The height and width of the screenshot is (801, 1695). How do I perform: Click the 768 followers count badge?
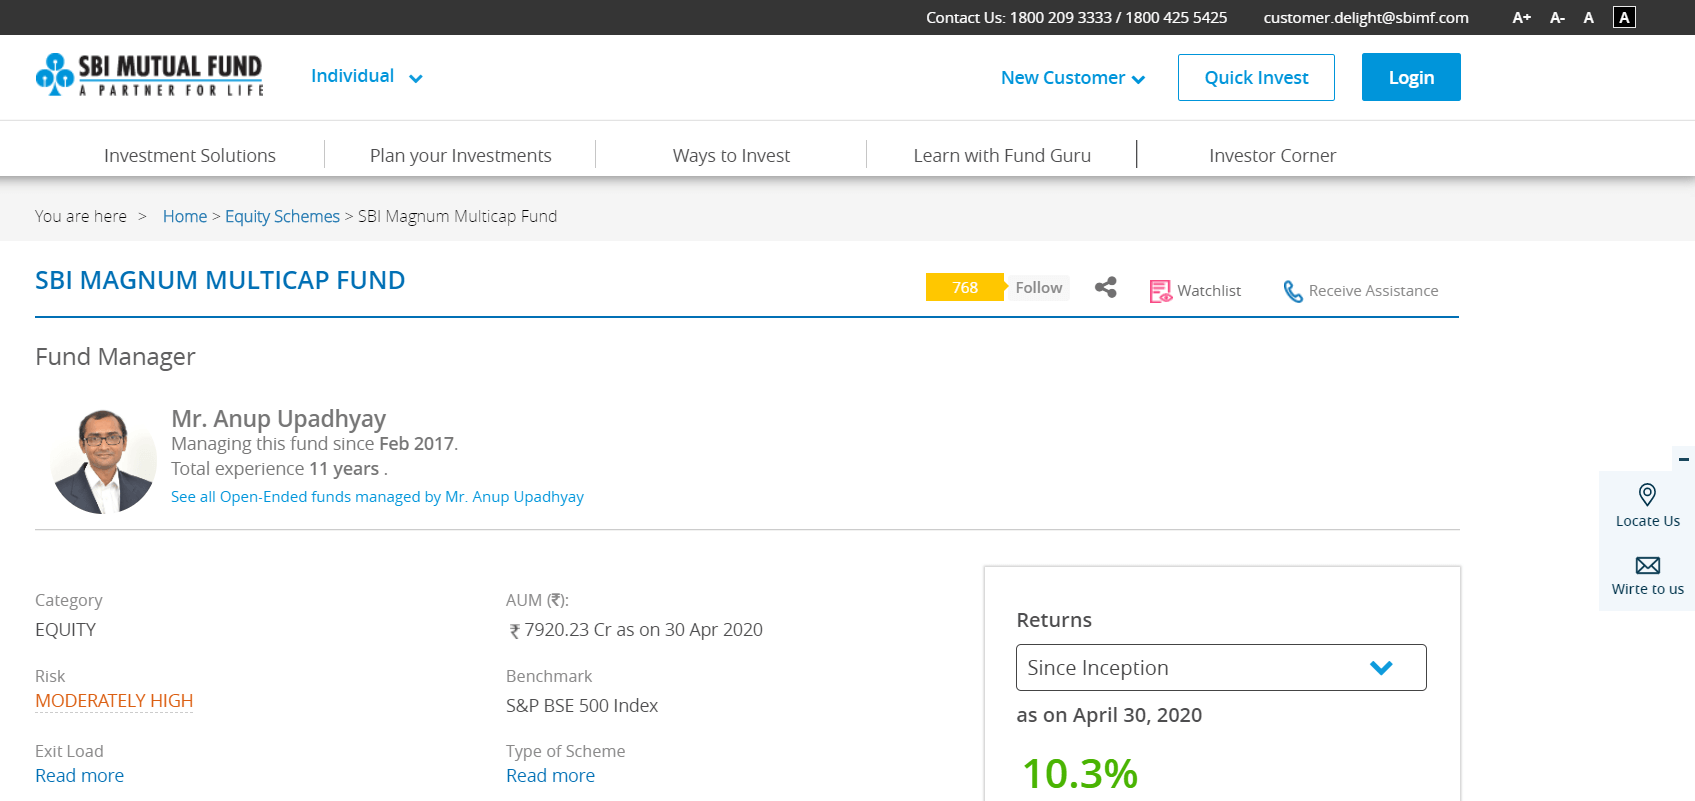[x=965, y=287]
